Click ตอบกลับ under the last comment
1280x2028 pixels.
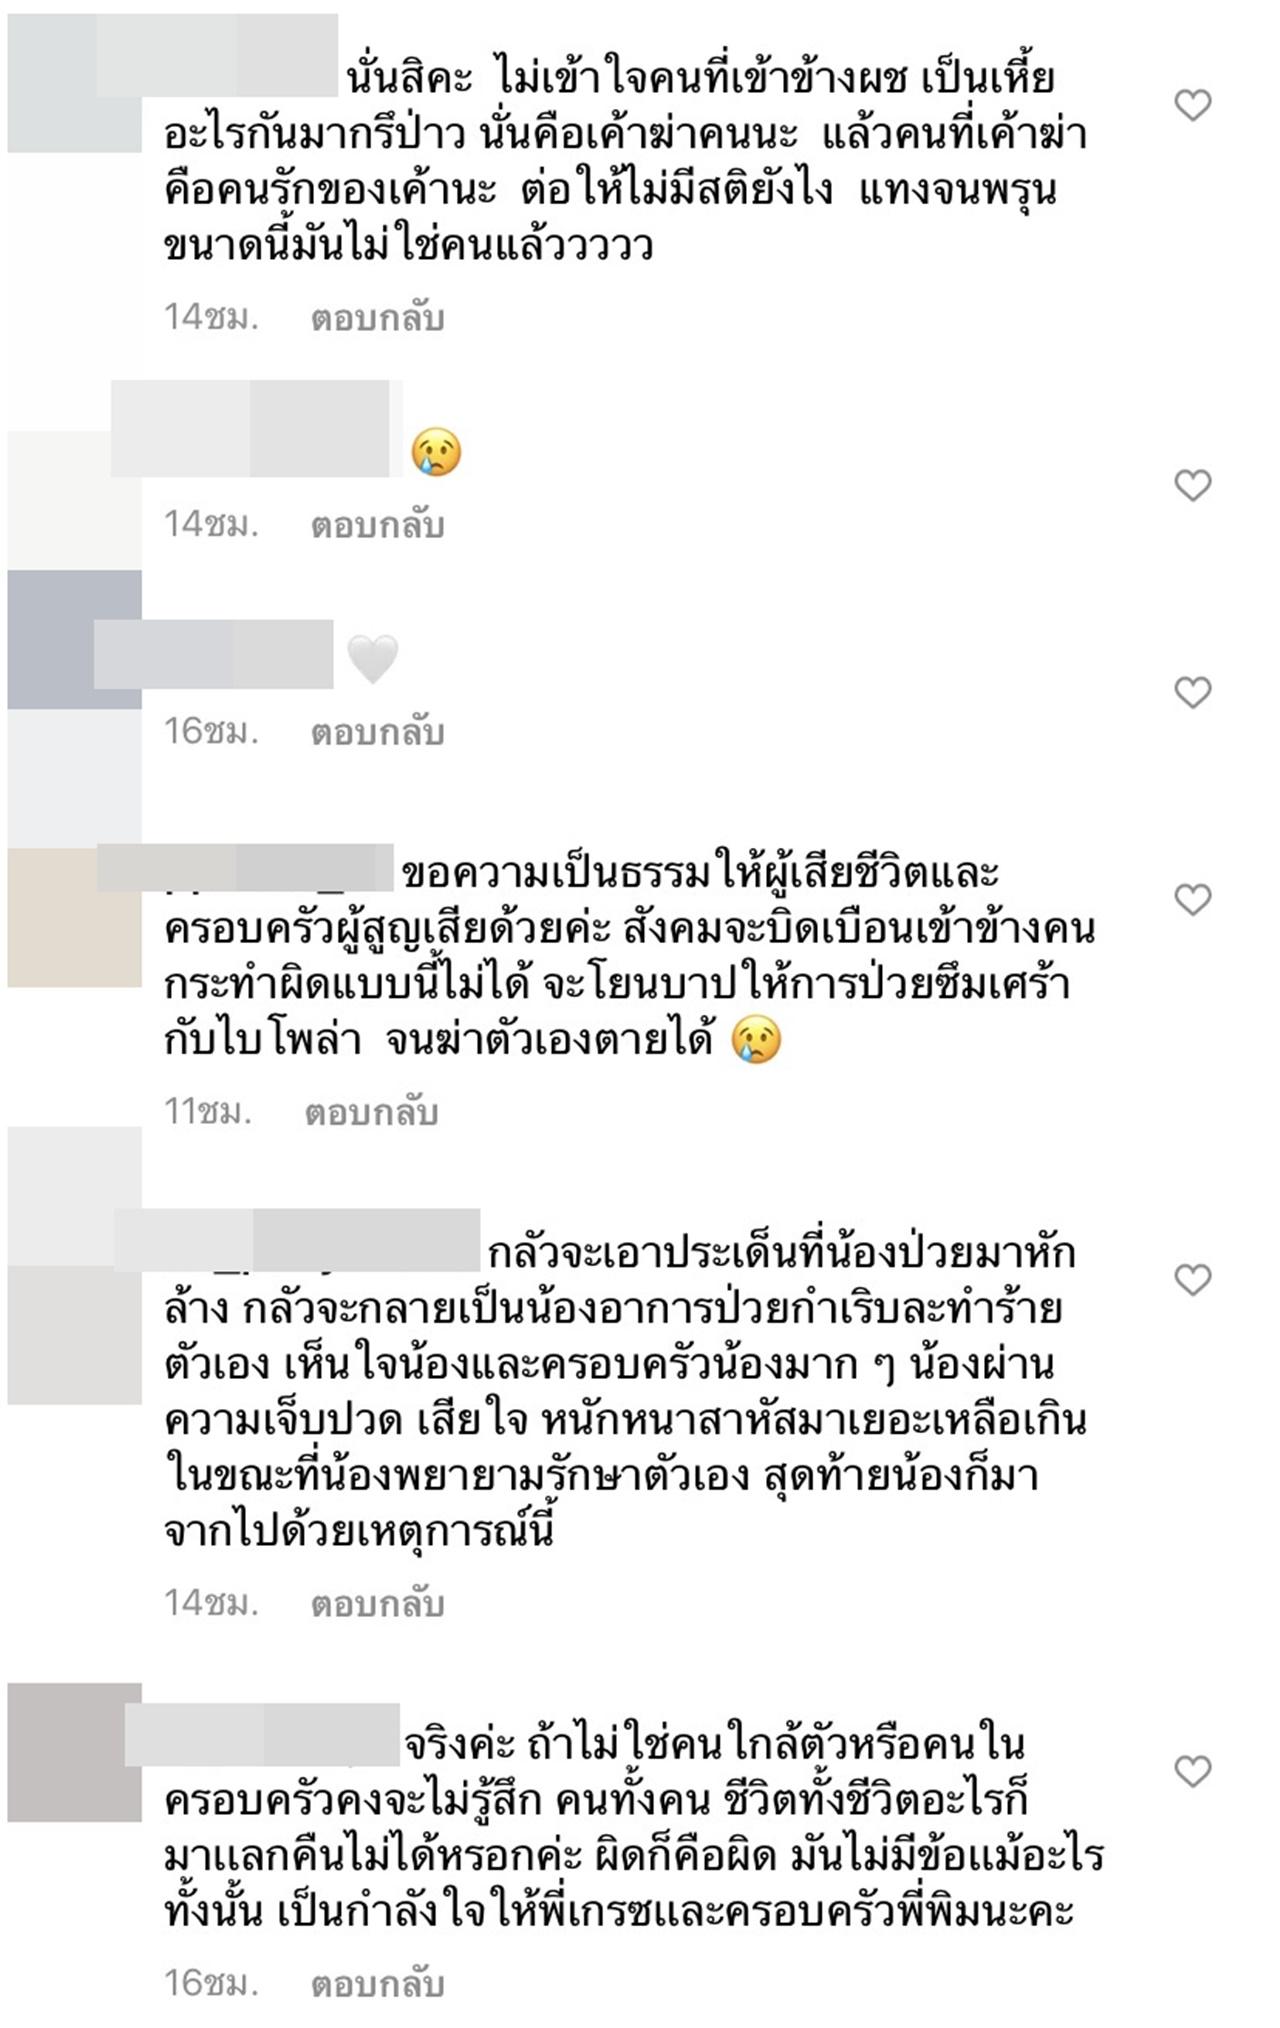coord(377,1983)
